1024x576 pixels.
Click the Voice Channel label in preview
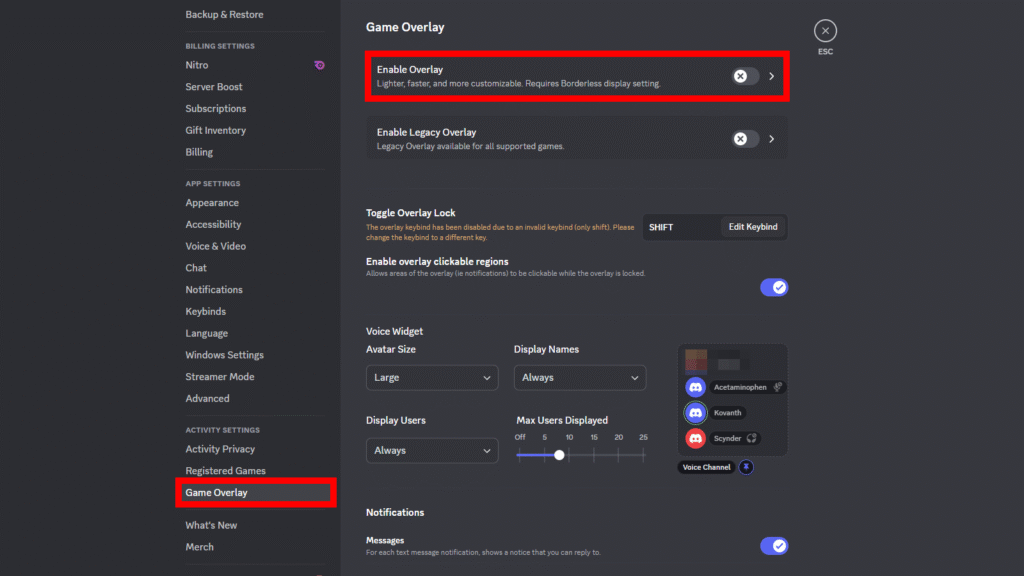pos(707,467)
